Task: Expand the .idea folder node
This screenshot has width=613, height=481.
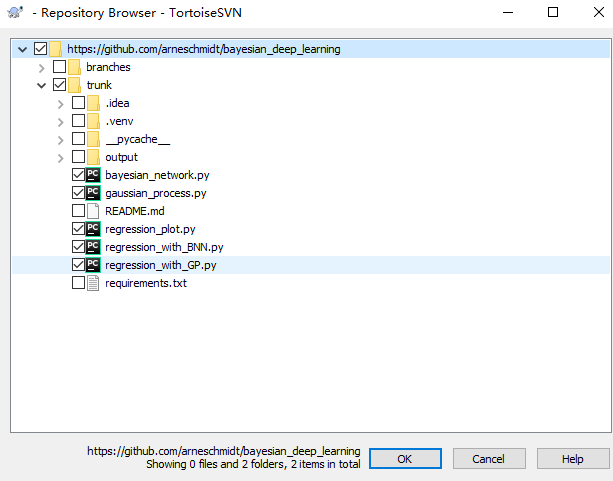Action: click(61, 104)
